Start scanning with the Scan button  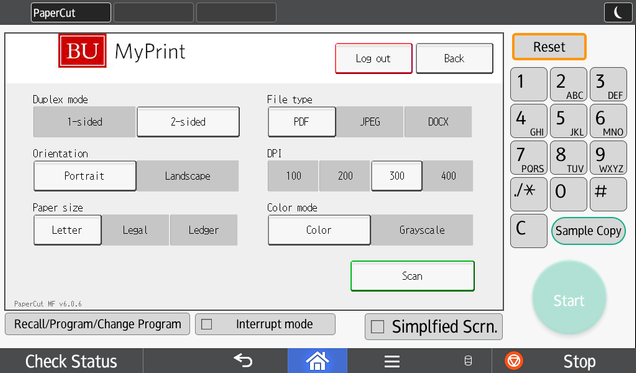click(413, 276)
